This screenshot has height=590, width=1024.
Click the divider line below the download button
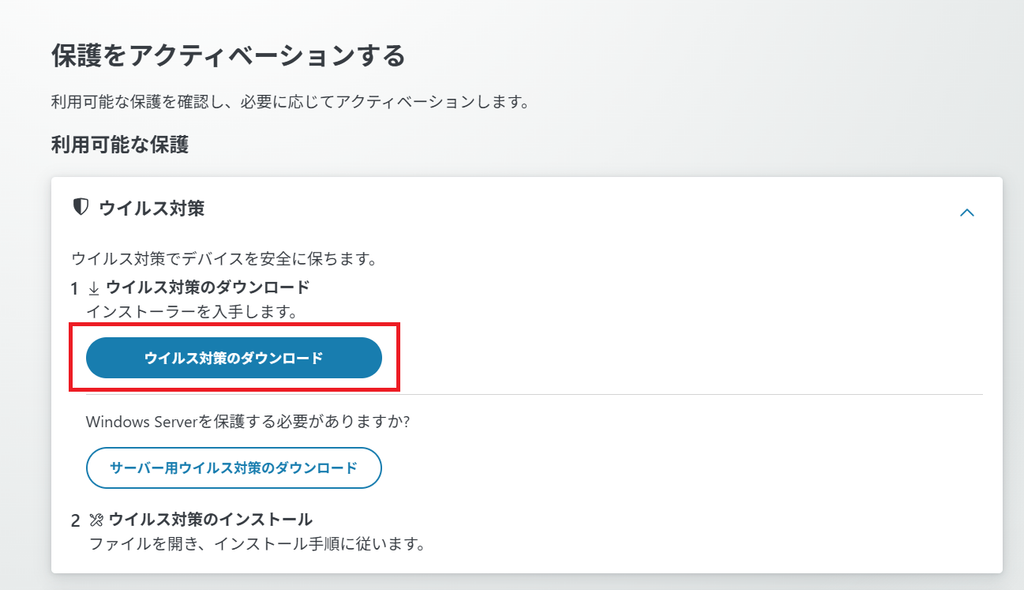(x=534, y=395)
